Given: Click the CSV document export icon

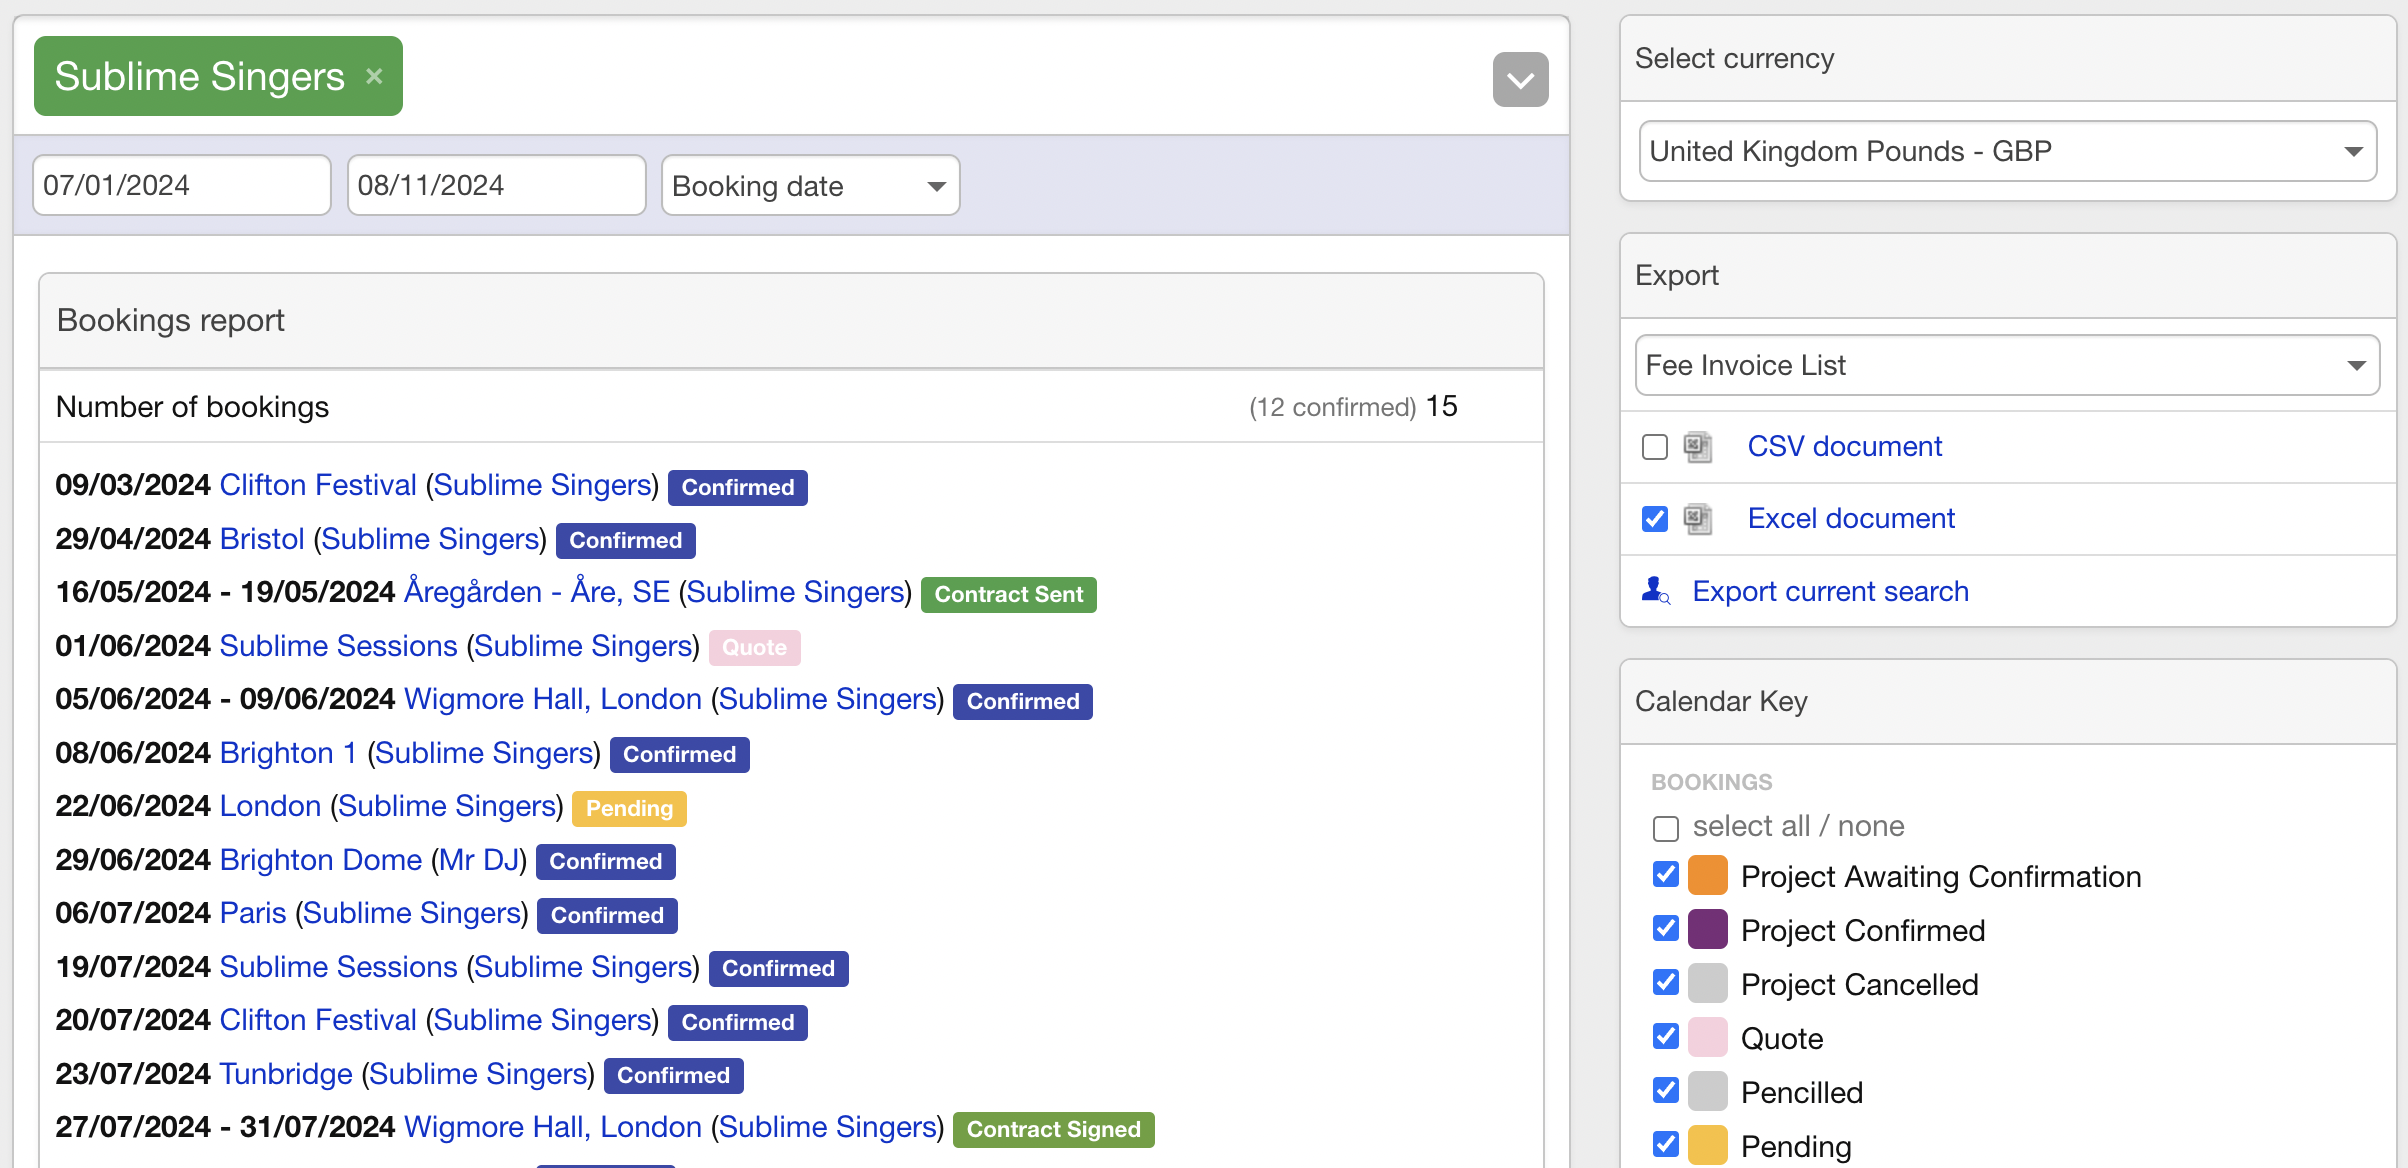Looking at the screenshot, I should 1698,447.
